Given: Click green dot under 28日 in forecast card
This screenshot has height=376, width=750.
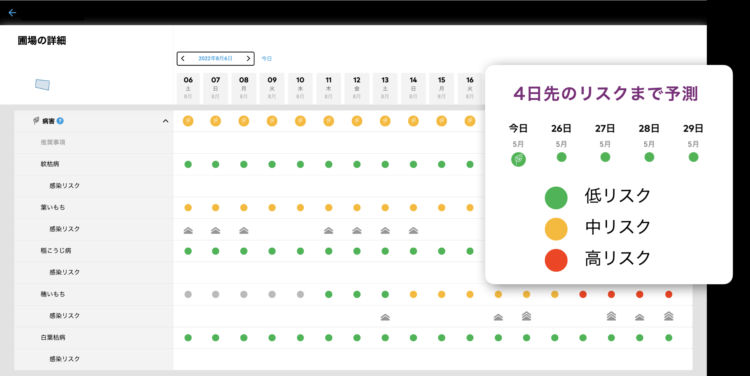Looking at the screenshot, I should (x=649, y=157).
